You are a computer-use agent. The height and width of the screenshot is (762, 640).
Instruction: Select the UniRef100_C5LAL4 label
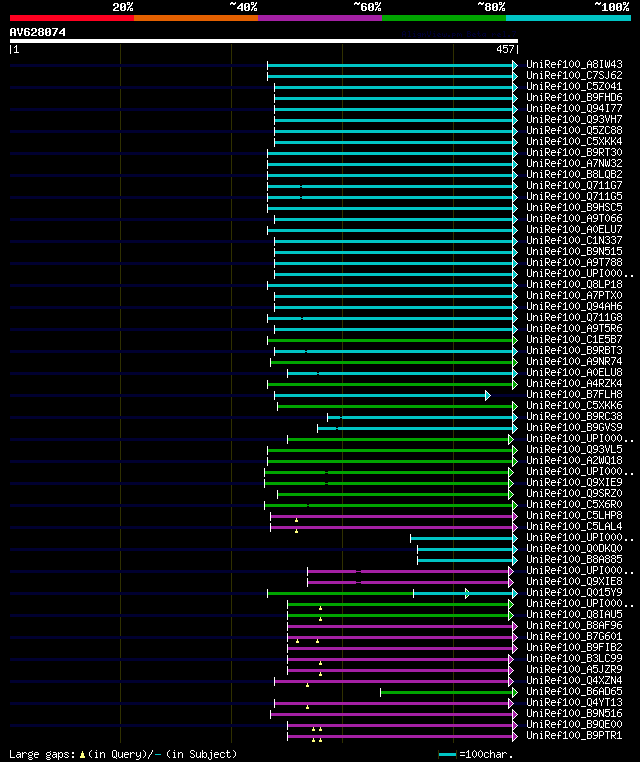click(x=574, y=526)
